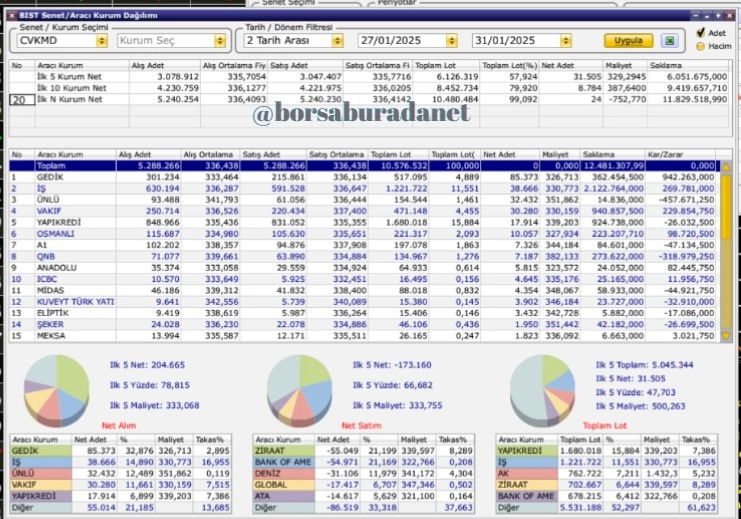741x519 pixels.
Task: Sort by Alış Adet column in broker table
Action: [148, 155]
